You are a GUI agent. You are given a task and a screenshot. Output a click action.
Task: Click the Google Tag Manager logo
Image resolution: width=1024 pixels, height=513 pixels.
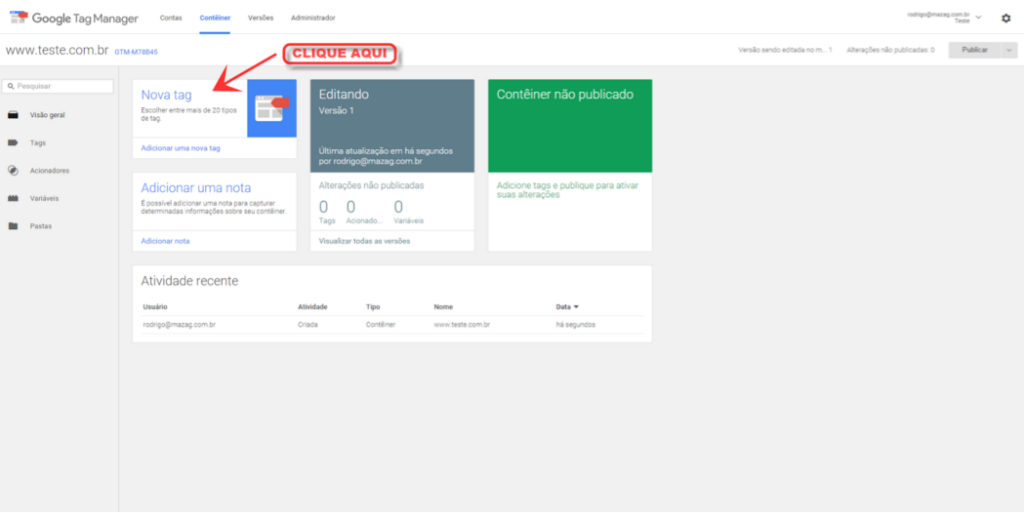[x=74, y=18]
